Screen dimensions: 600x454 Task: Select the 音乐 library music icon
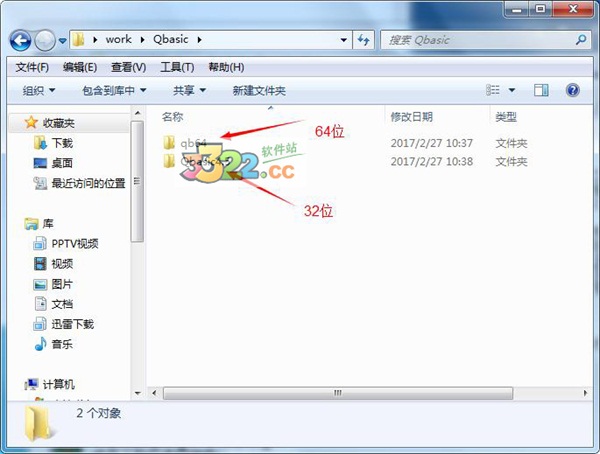click(x=41, y=344)
